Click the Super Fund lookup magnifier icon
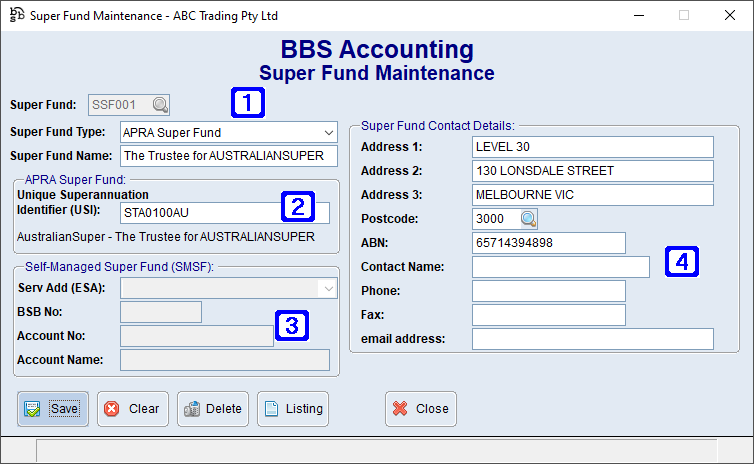Image resolution: width=754 pixels, height=464 pixels. coord(160,104)
